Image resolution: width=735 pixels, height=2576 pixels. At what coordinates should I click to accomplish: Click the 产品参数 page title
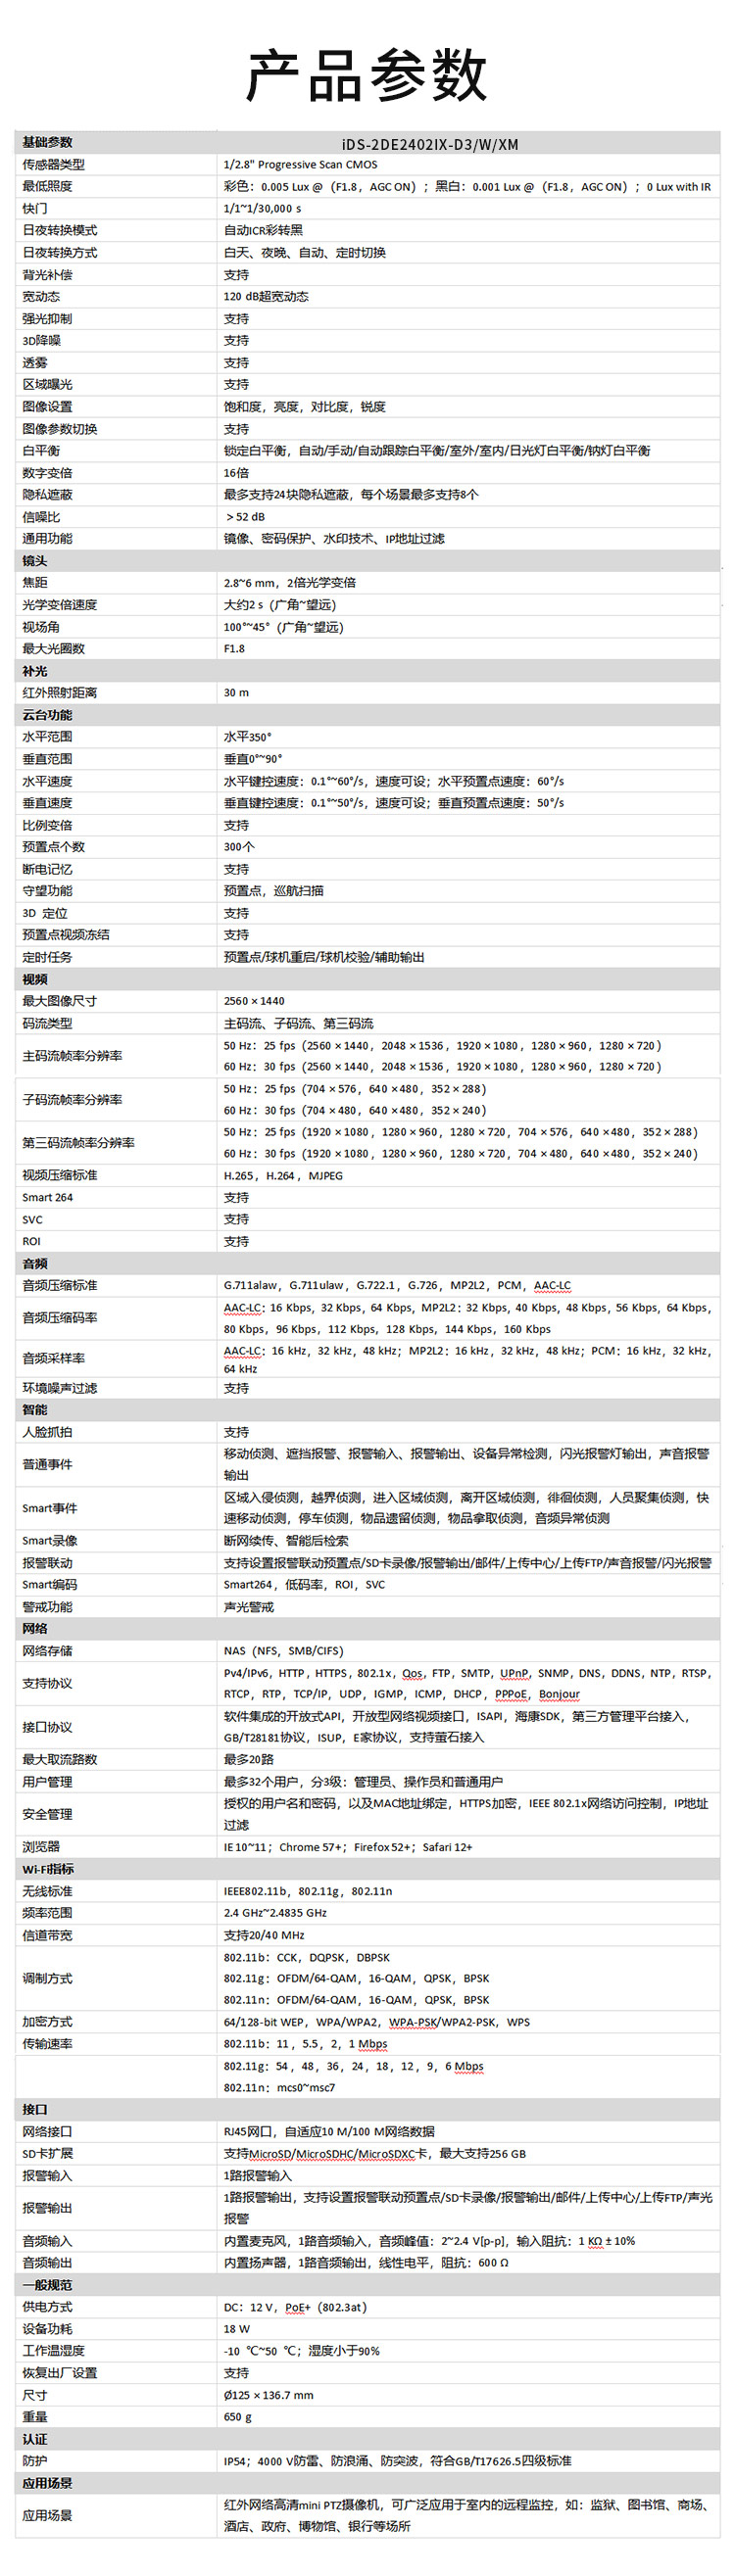click(x=367, y=75)
